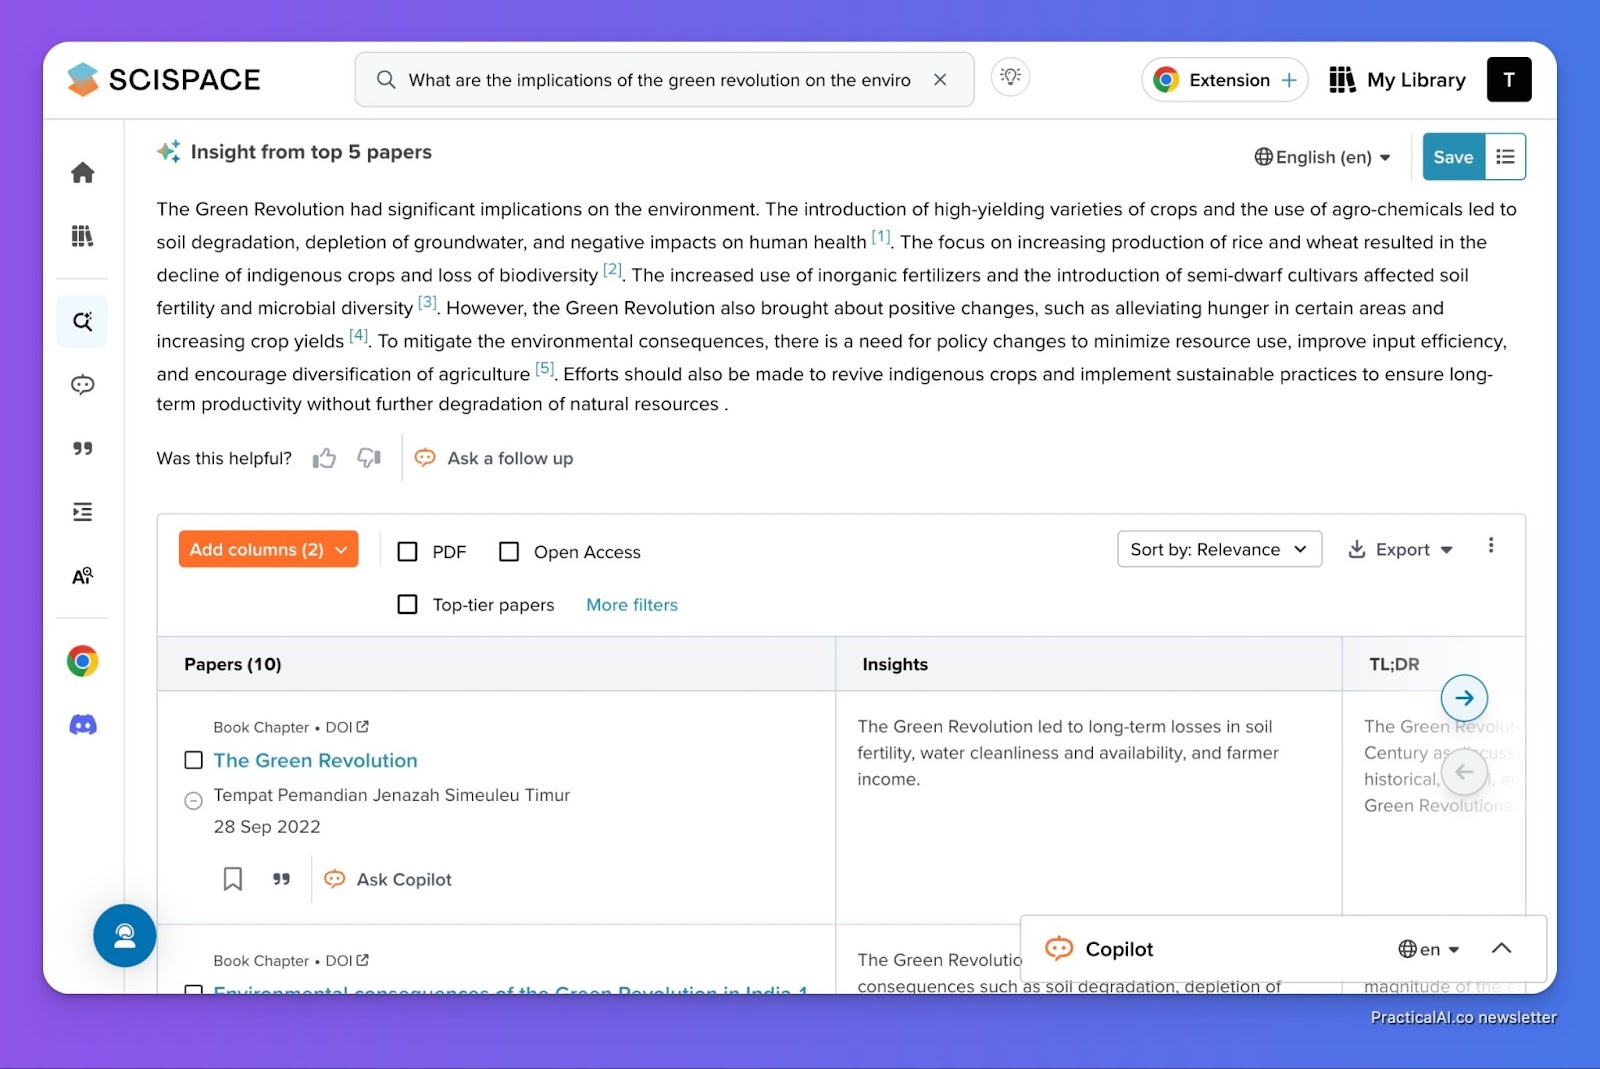
Task: Open citation quotes icon in sidebar
Action: [83, 449]
